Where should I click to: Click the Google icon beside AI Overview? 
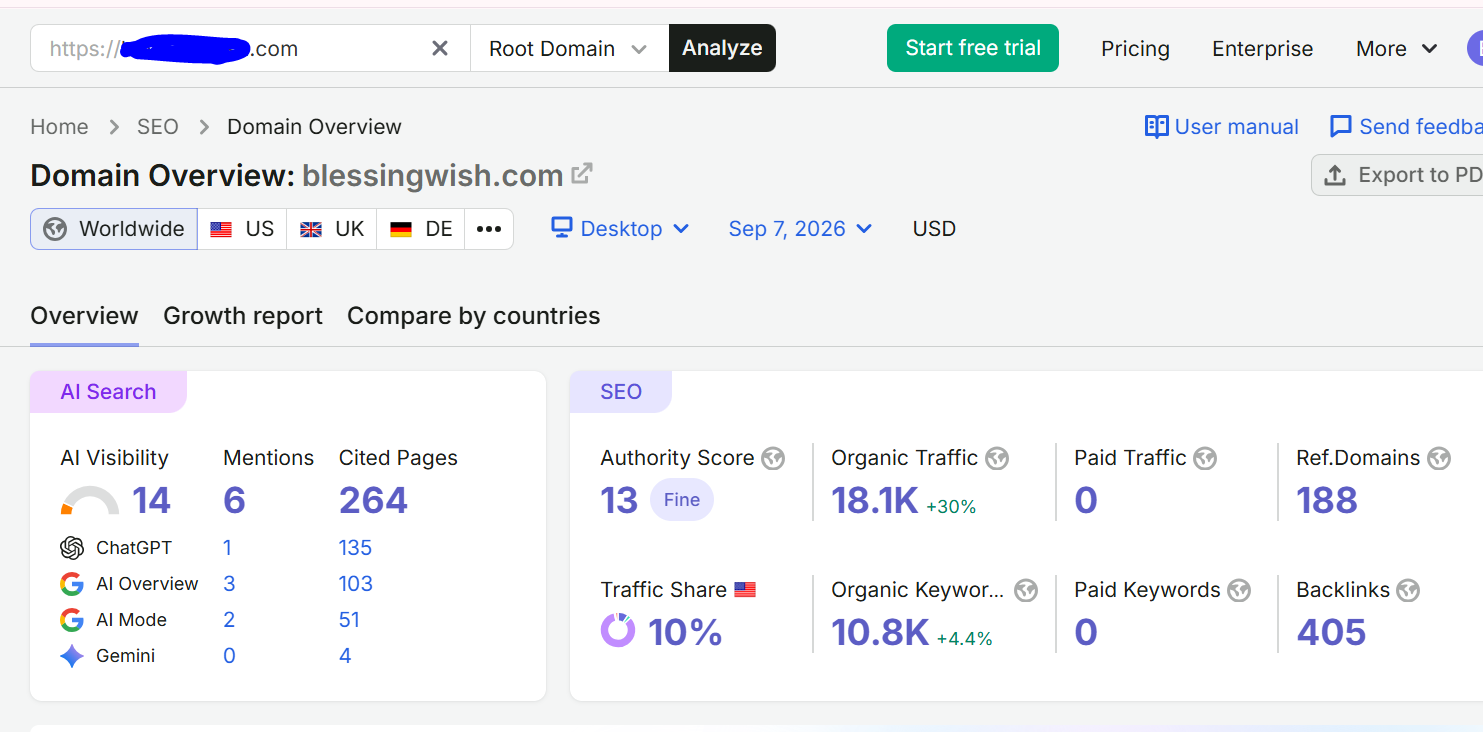pos(72,584)
